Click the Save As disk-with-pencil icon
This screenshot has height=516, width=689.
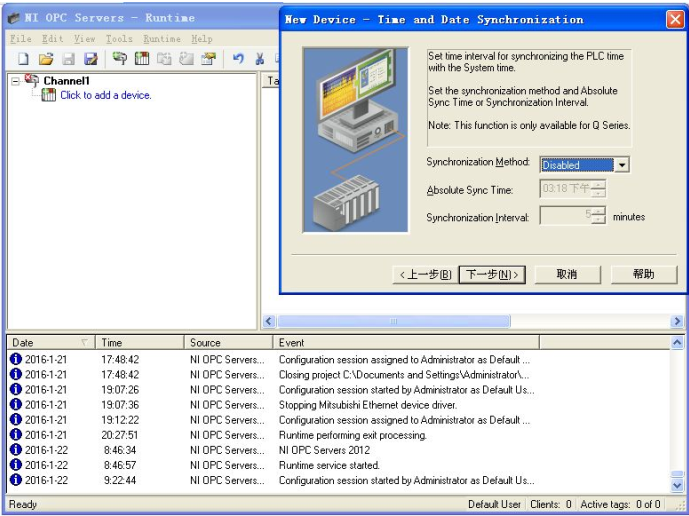[x=91, y=58]
